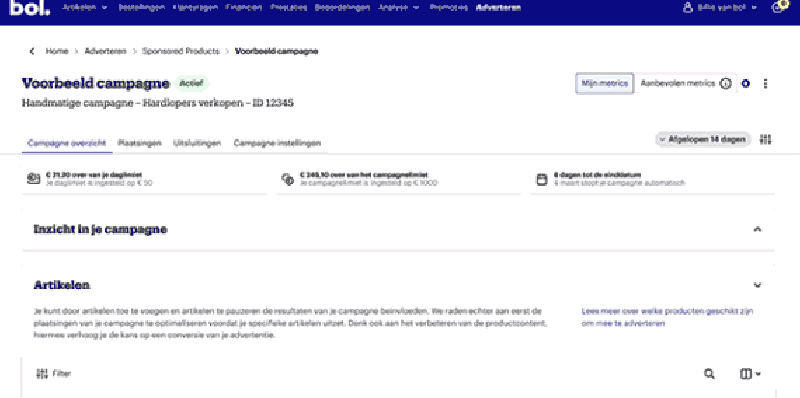Expand the Artikelen section chevron
The image size is (800, 398).
[758, 285]
